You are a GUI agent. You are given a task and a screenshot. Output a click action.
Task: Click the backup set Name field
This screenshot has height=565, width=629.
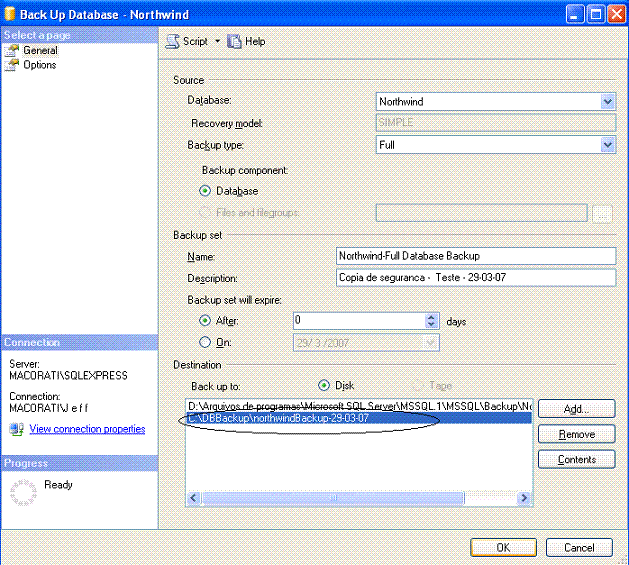[x=476, y=256]
